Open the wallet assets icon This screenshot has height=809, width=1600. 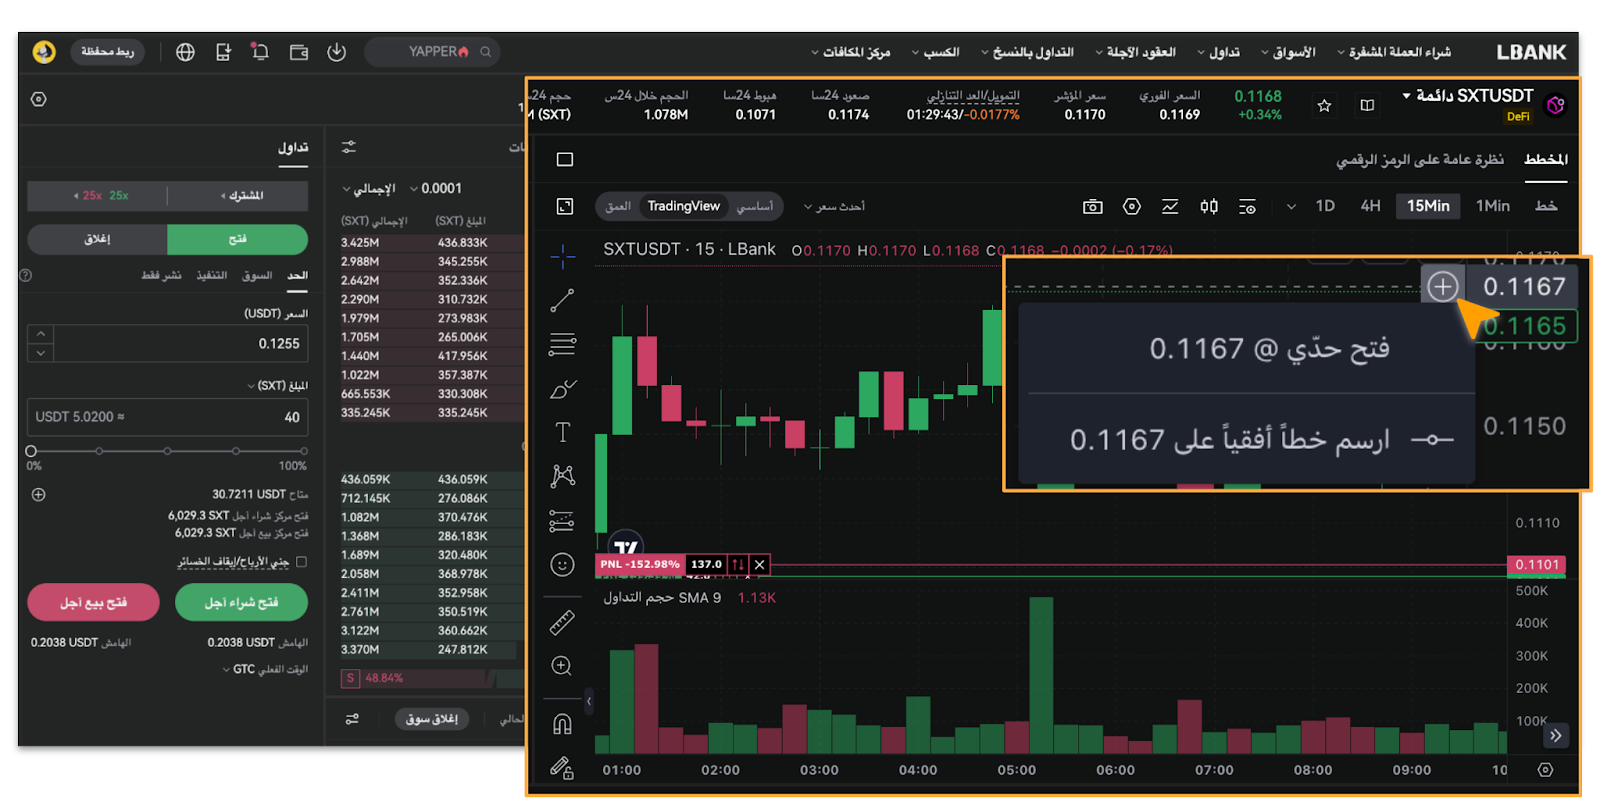click(299, 52)
